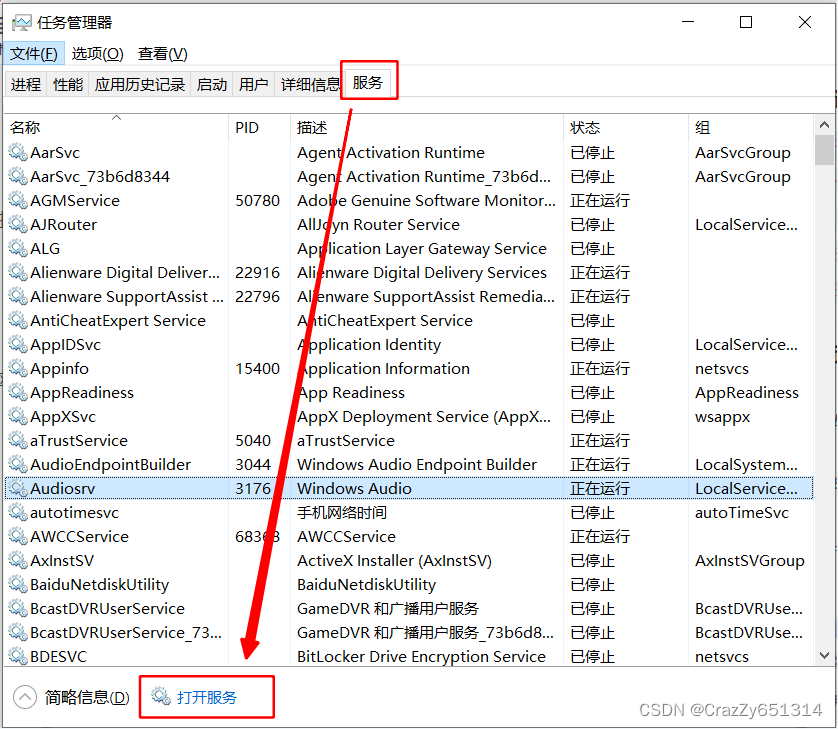Click the gear icon beside AudioEndpointBuilder
Screen dimensions: 838x729
(x=18, y=464)
